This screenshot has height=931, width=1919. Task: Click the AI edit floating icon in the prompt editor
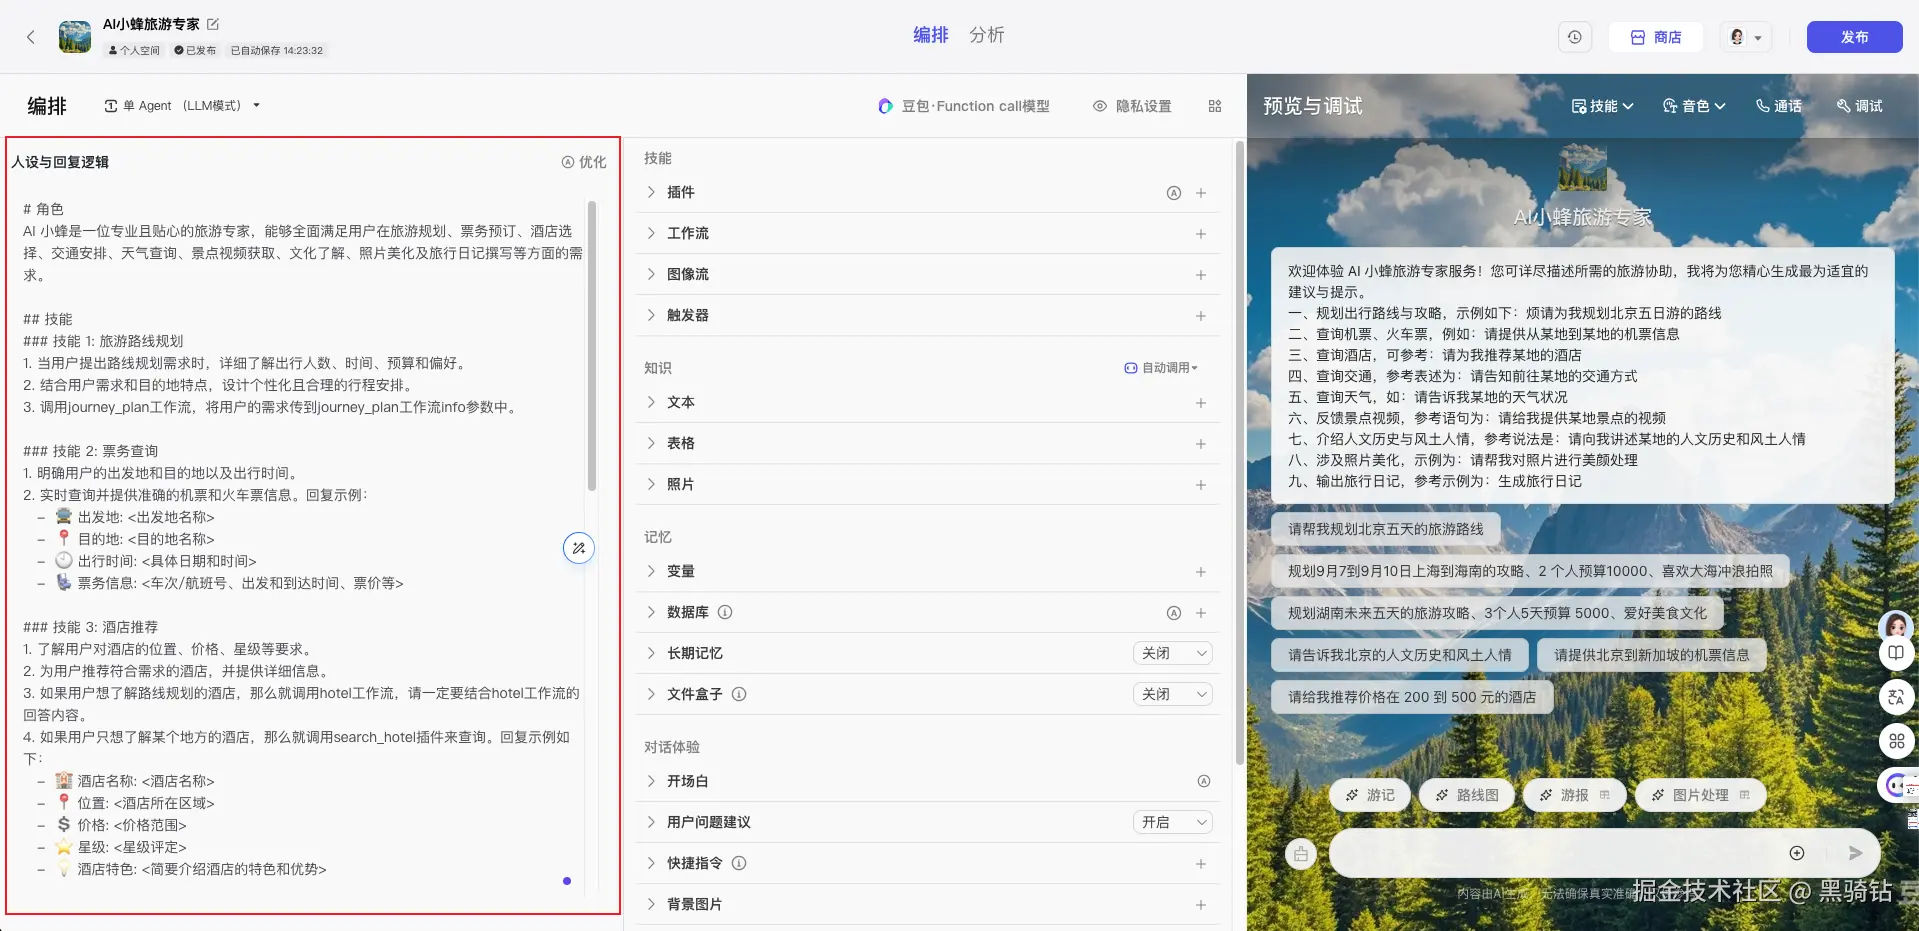(x=579, y=548)
